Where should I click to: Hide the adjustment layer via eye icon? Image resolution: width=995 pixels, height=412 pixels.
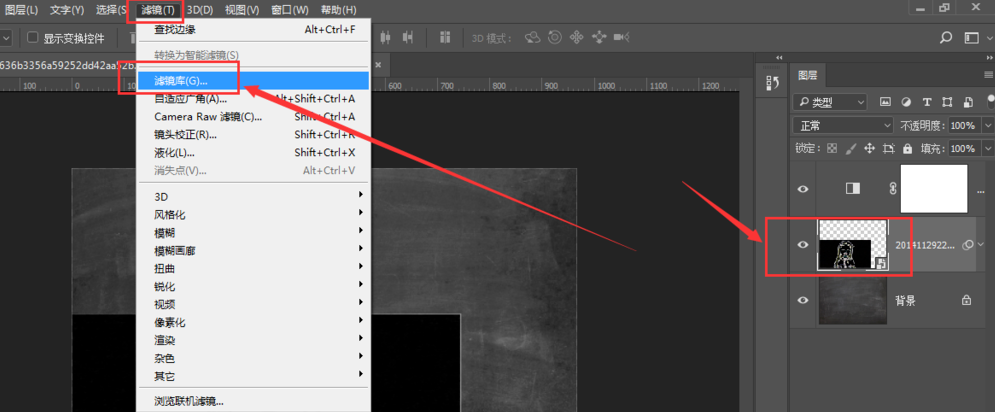pos(803,189)
